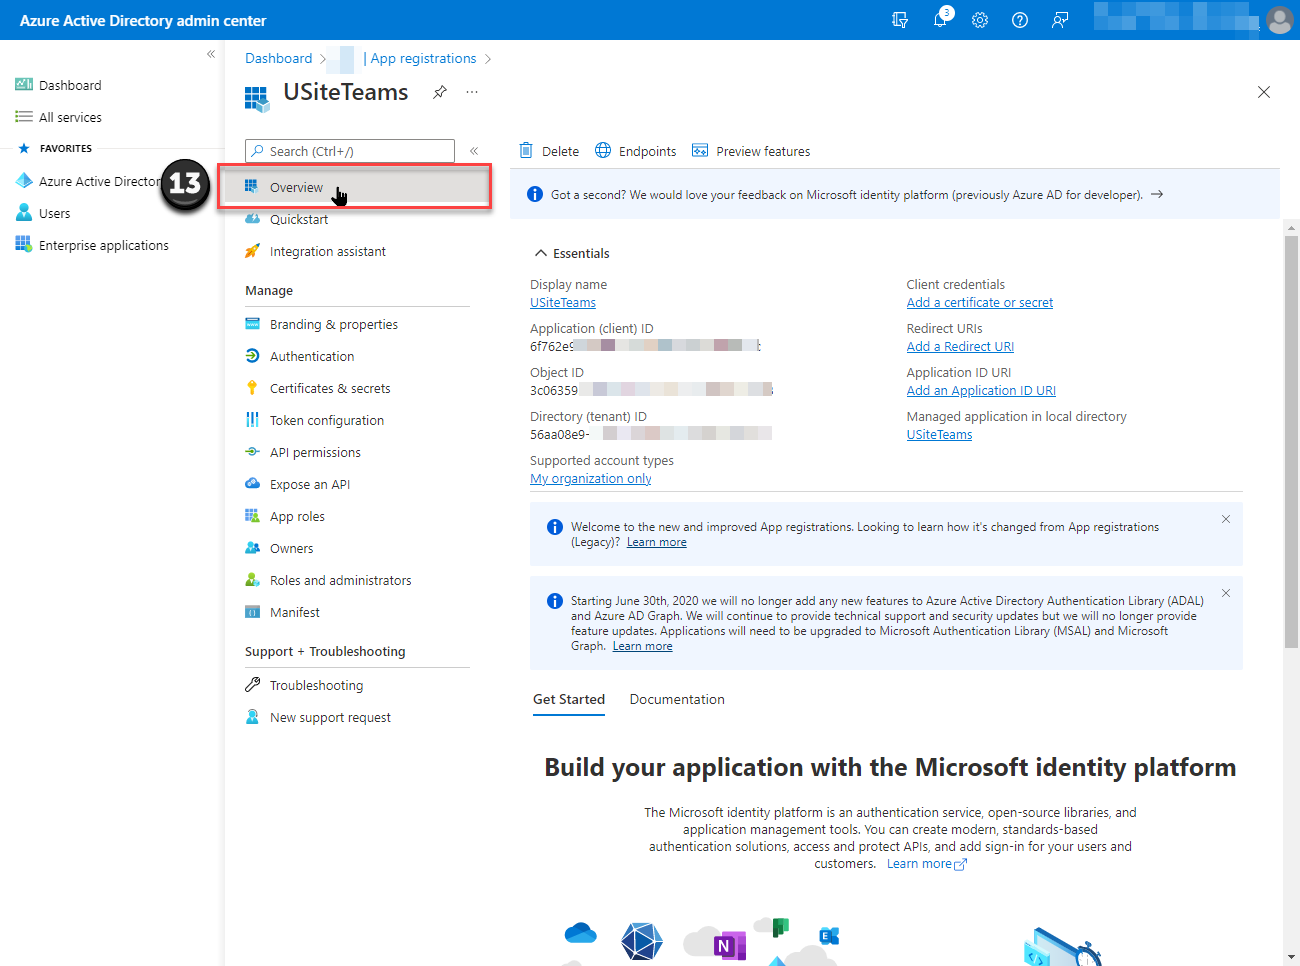Viewport: 1300px width, 966px height.
Task: Close the USiteTeams blade
Action: (x=1264, y=92)
